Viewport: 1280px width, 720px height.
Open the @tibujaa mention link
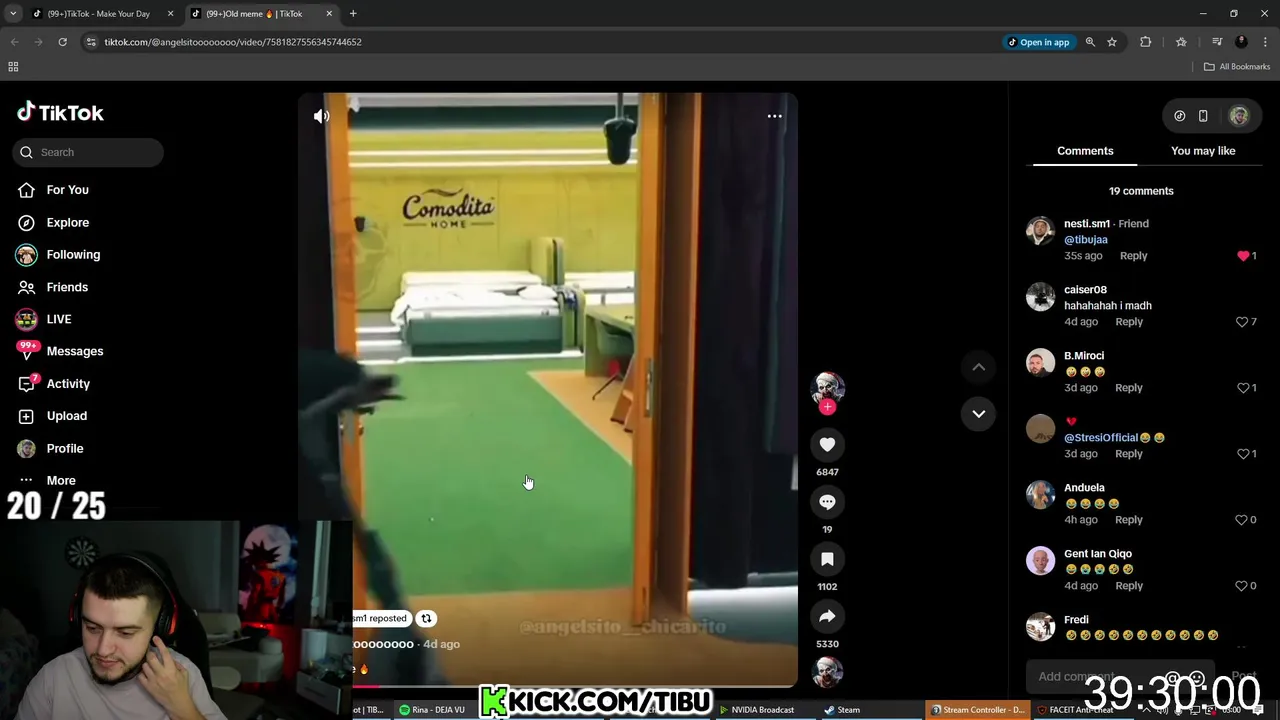tap(1086, 240)
